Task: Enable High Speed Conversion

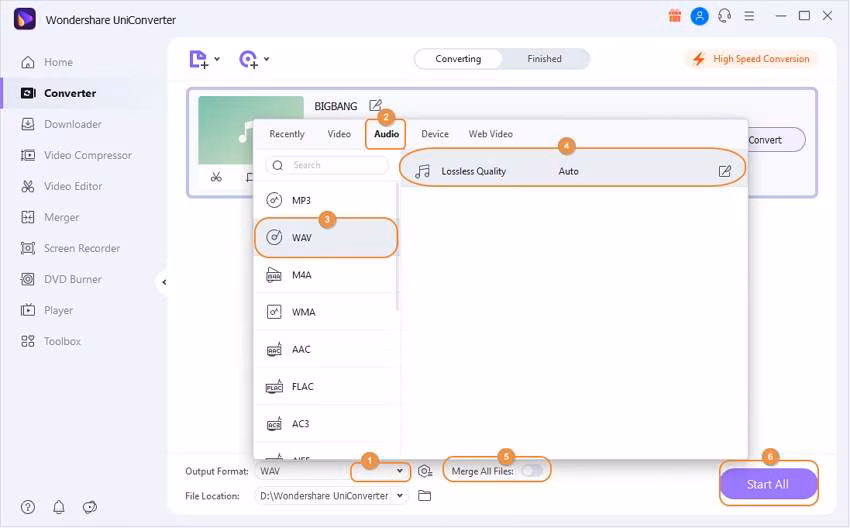Action: [751, 59]
